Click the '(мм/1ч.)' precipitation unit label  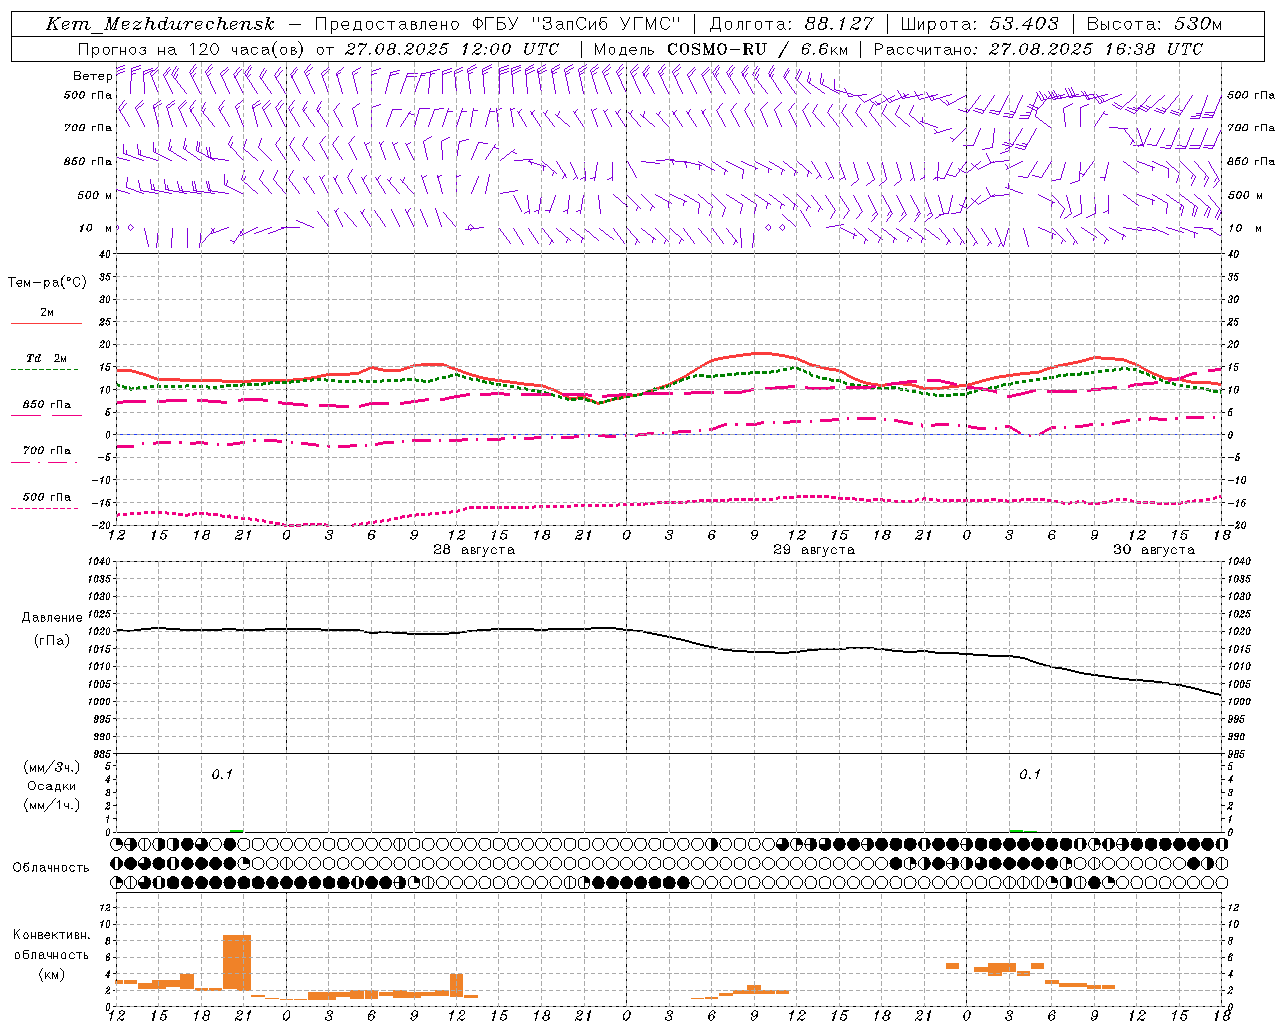coord(52,805)
